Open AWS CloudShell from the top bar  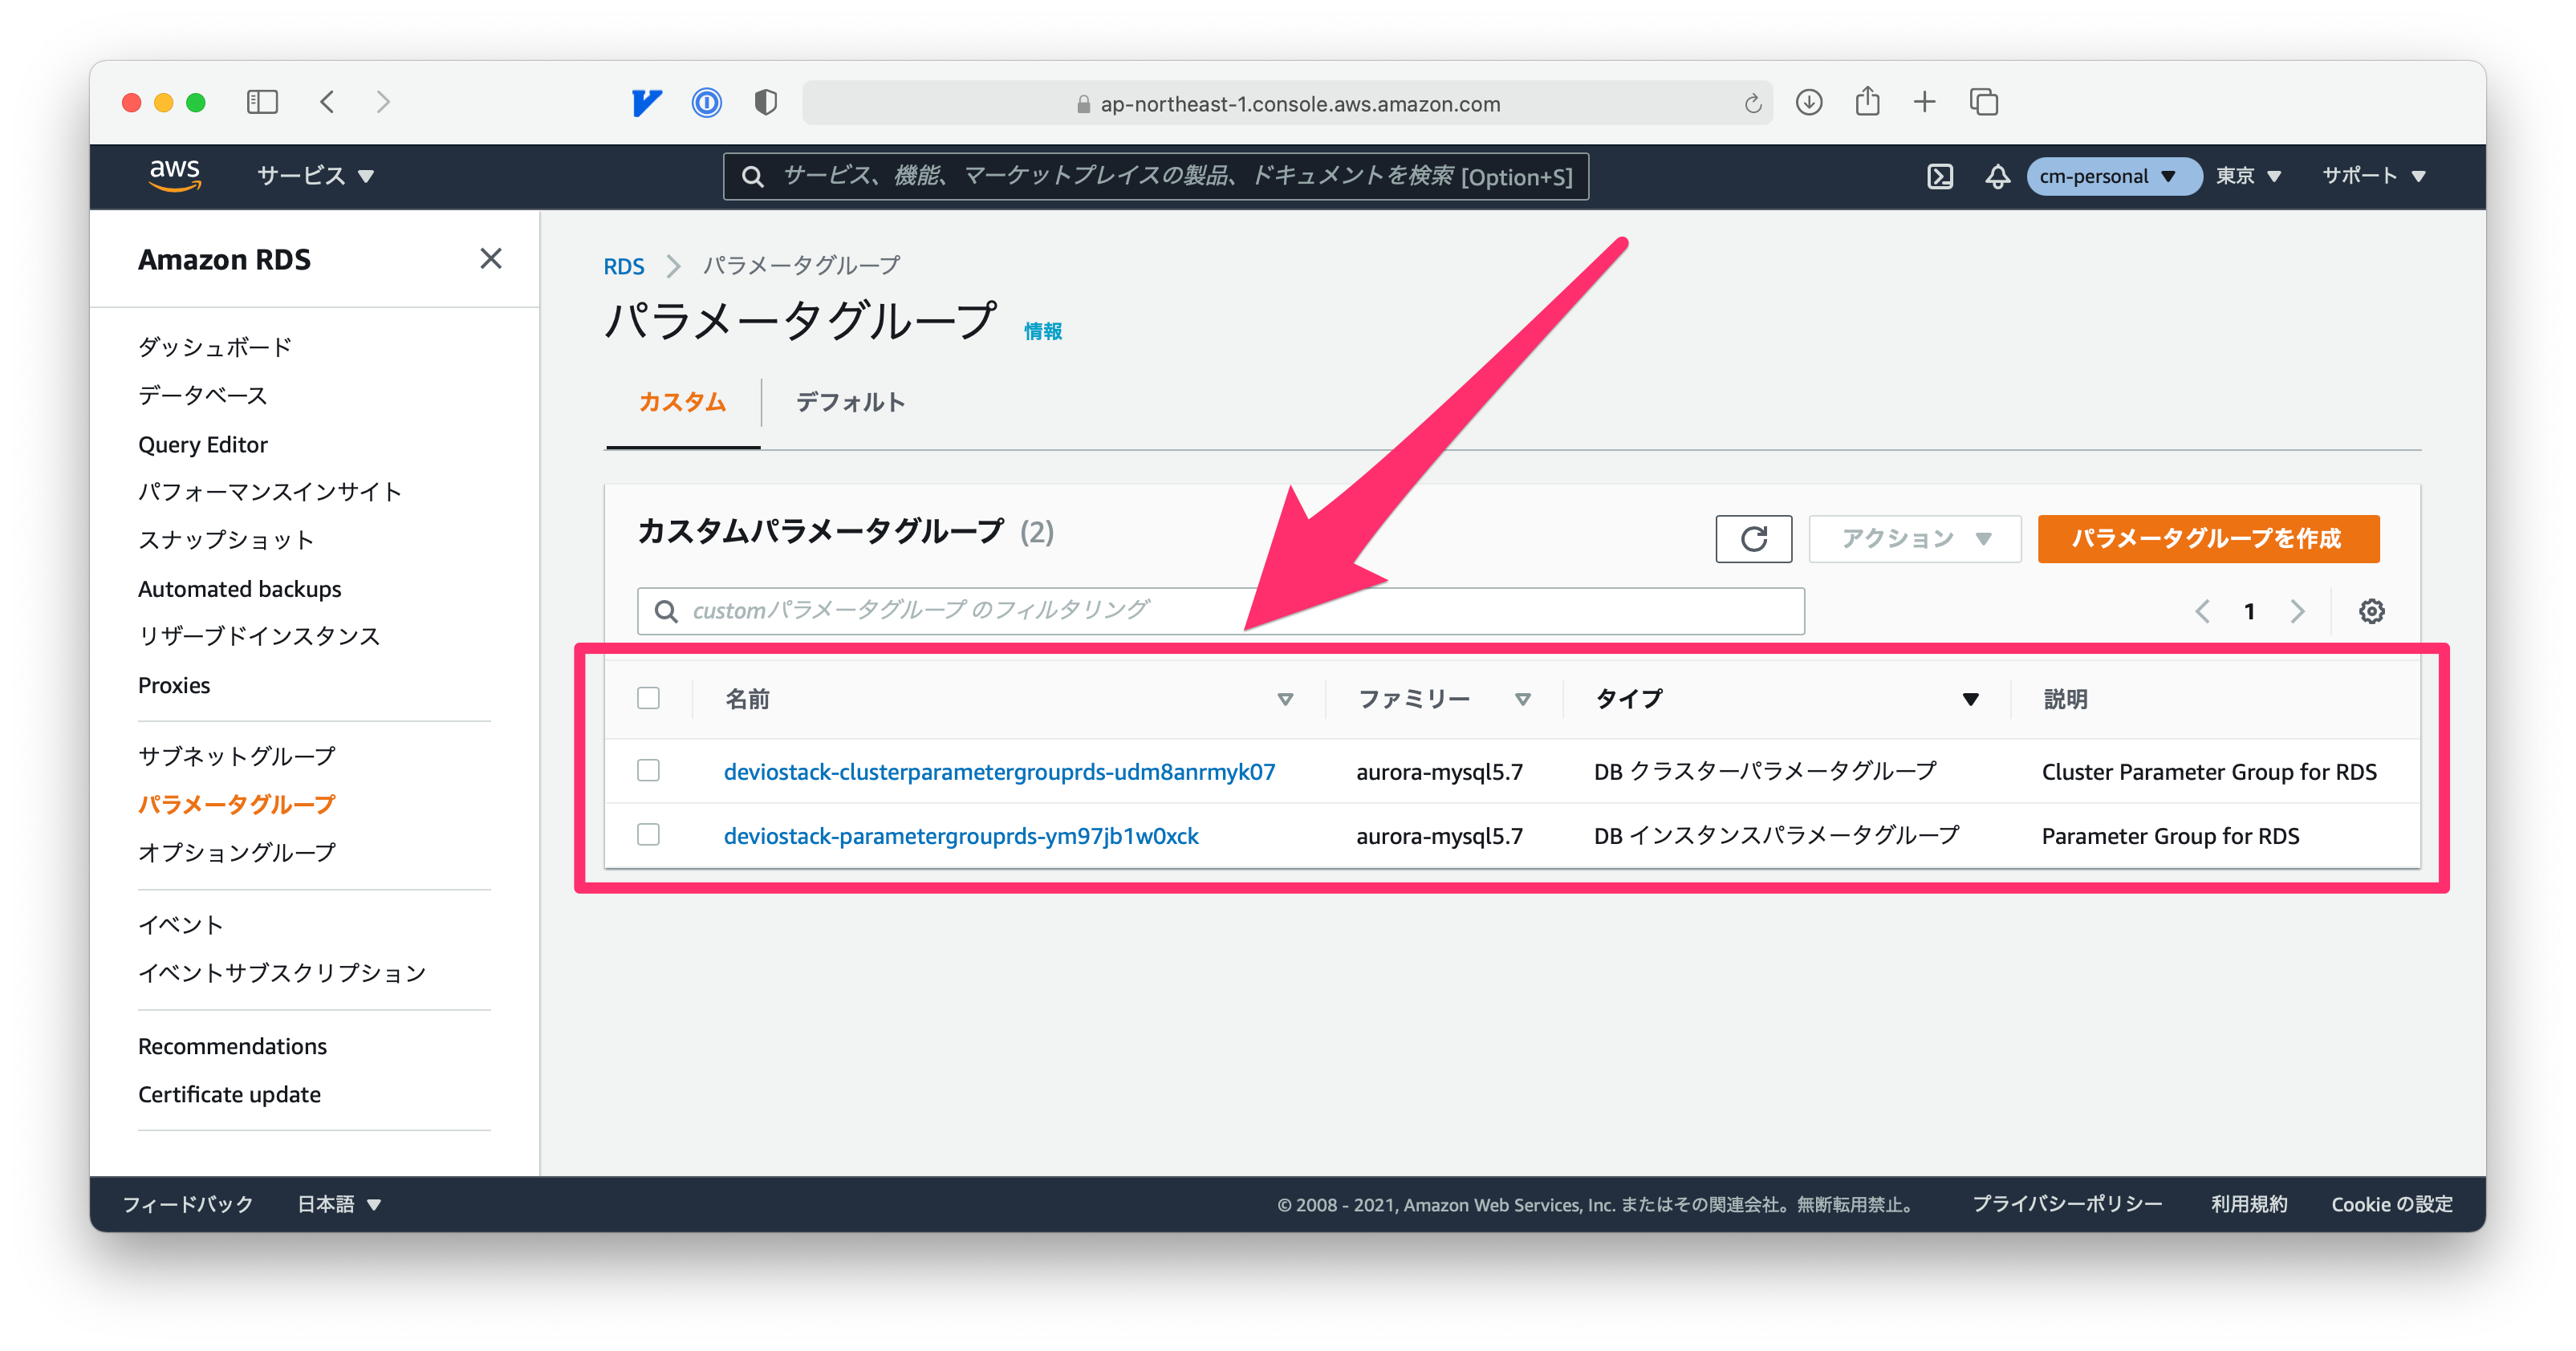[x=1941, y=175]
